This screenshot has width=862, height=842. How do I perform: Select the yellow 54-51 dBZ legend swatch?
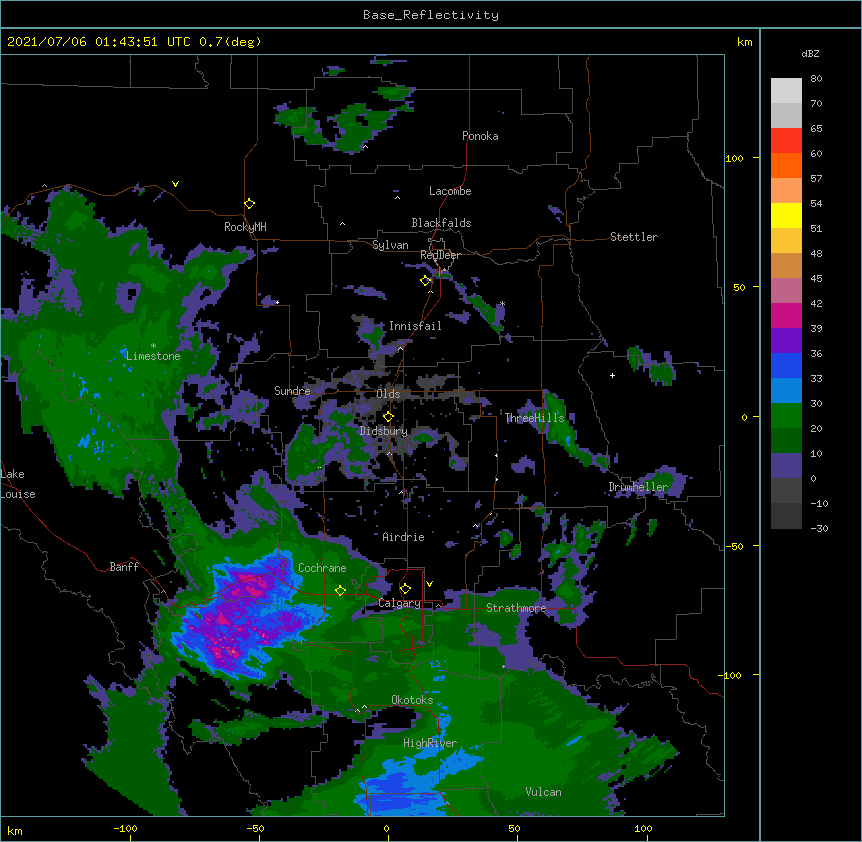click(x=786, y=215)
